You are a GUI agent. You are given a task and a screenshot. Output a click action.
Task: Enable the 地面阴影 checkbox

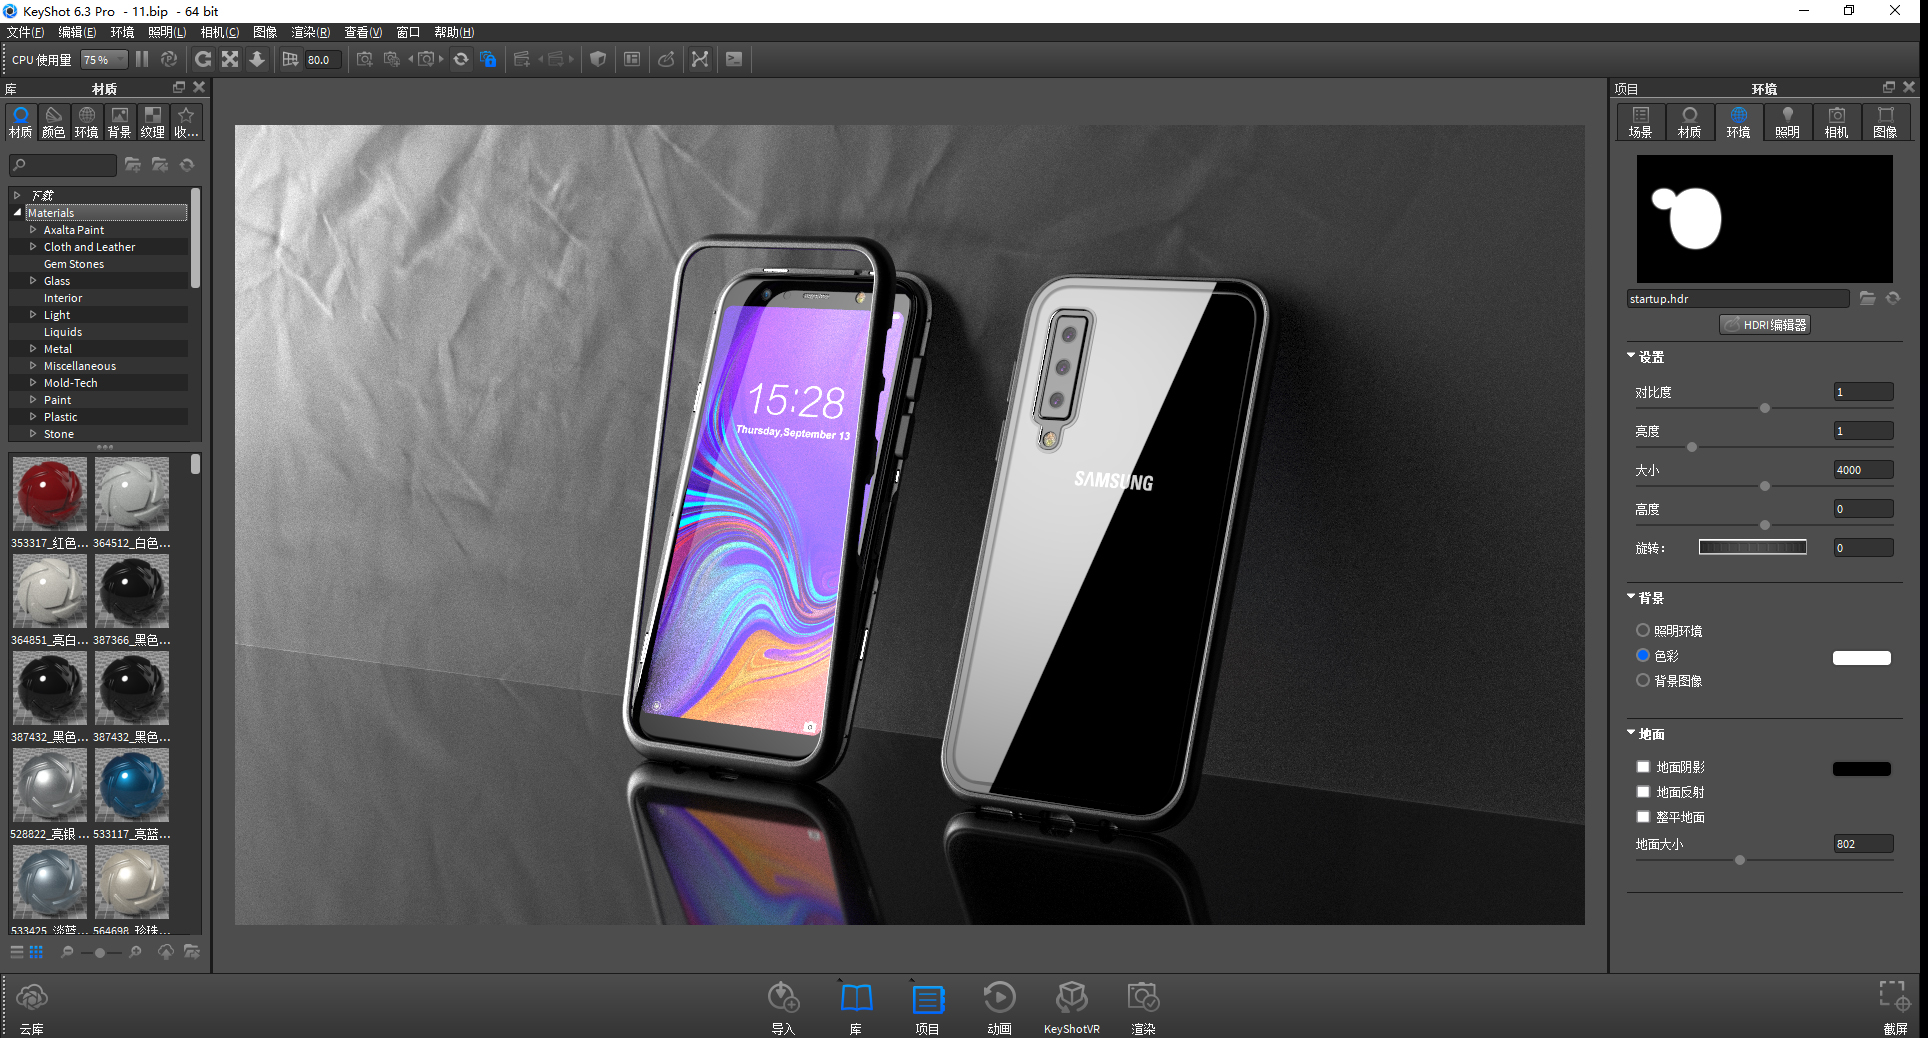pos(1643,766)
